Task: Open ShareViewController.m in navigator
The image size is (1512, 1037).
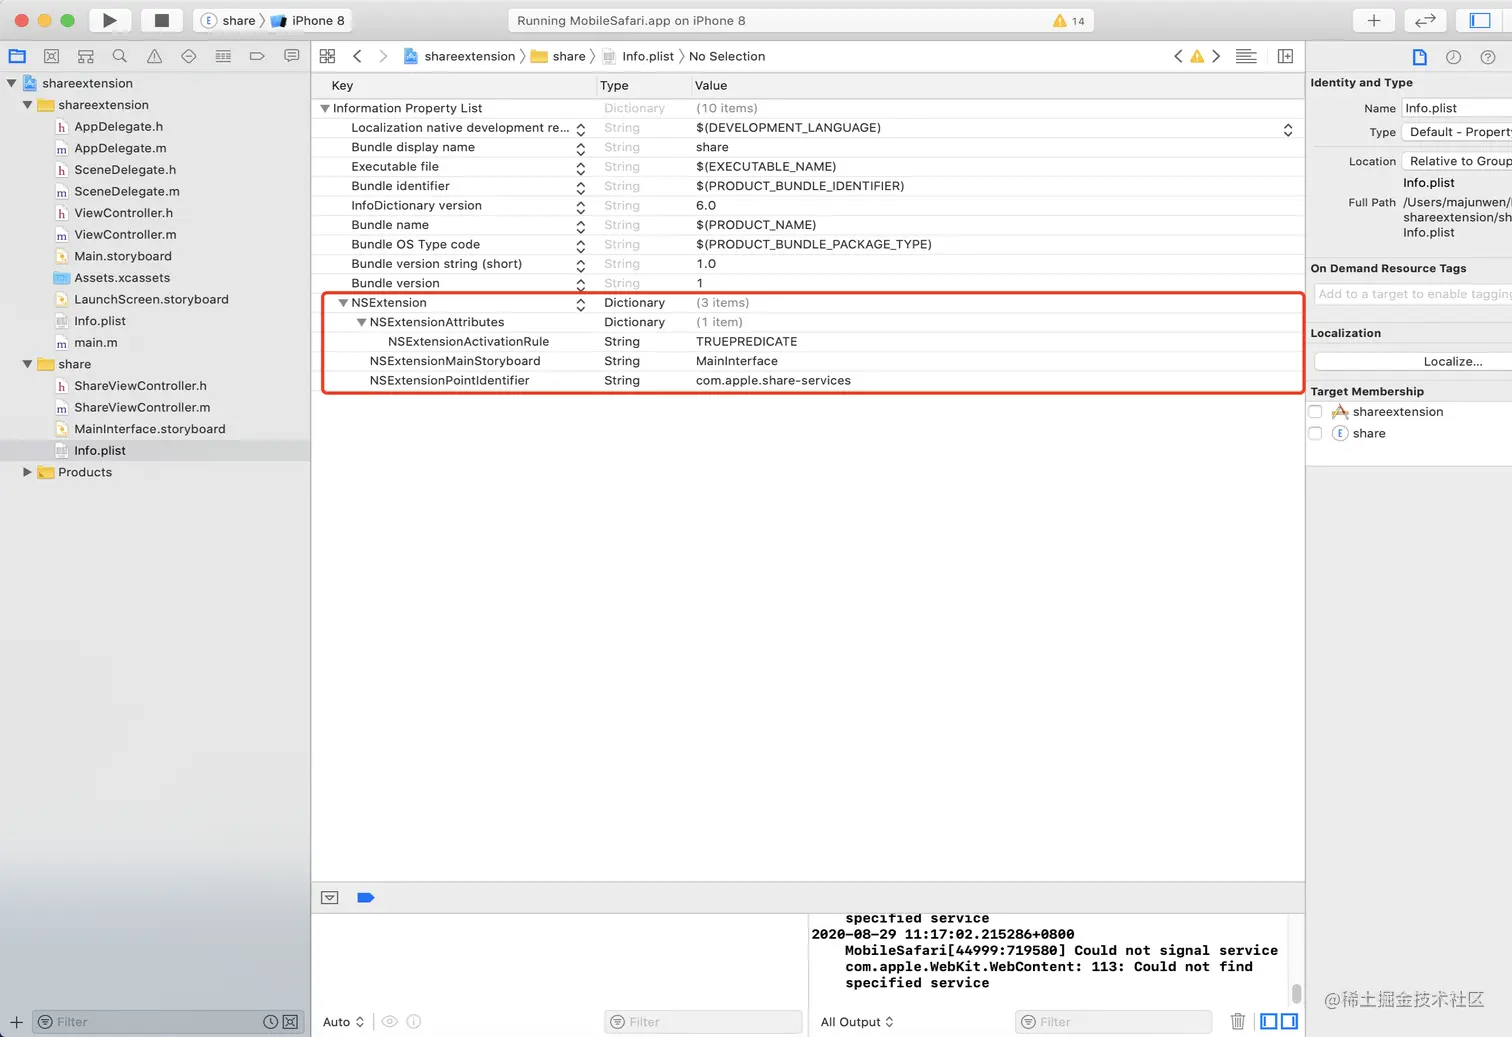Action: pos(142,407)
